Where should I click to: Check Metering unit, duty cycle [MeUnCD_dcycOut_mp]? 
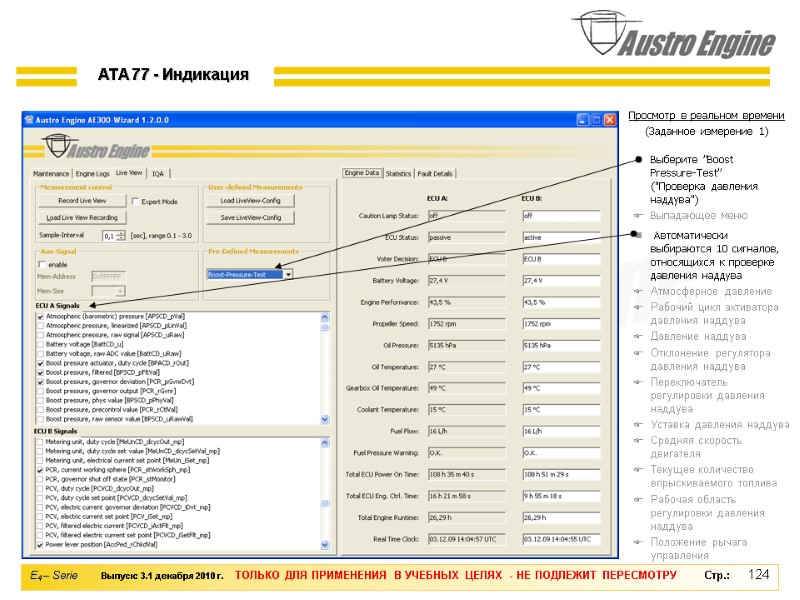point(40,442)
